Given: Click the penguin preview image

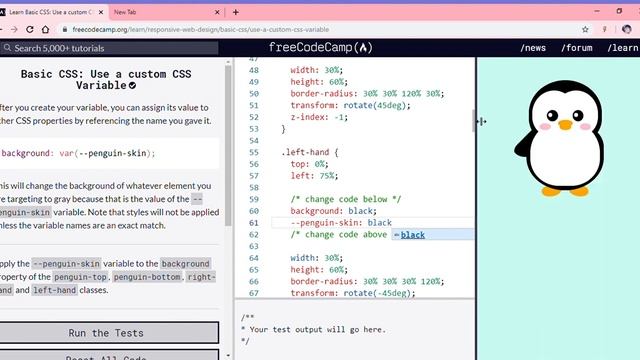Looking at the screenshot, I should click(x=559, y=138).
